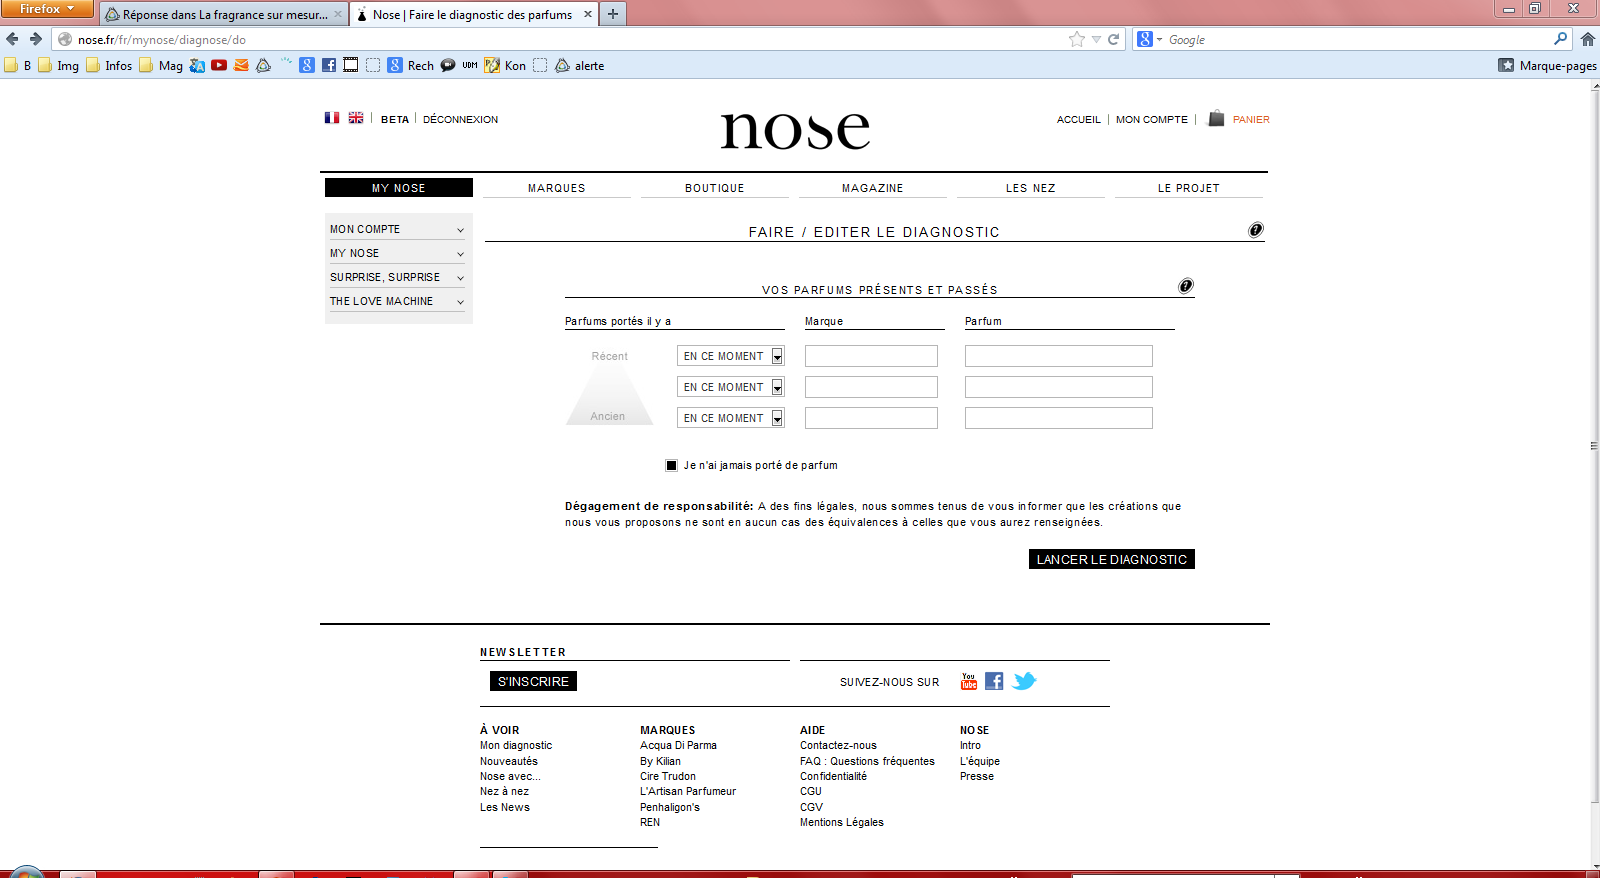Click the info icon beside Faire / Editer le Diagnostic

tap(1256, 230)
